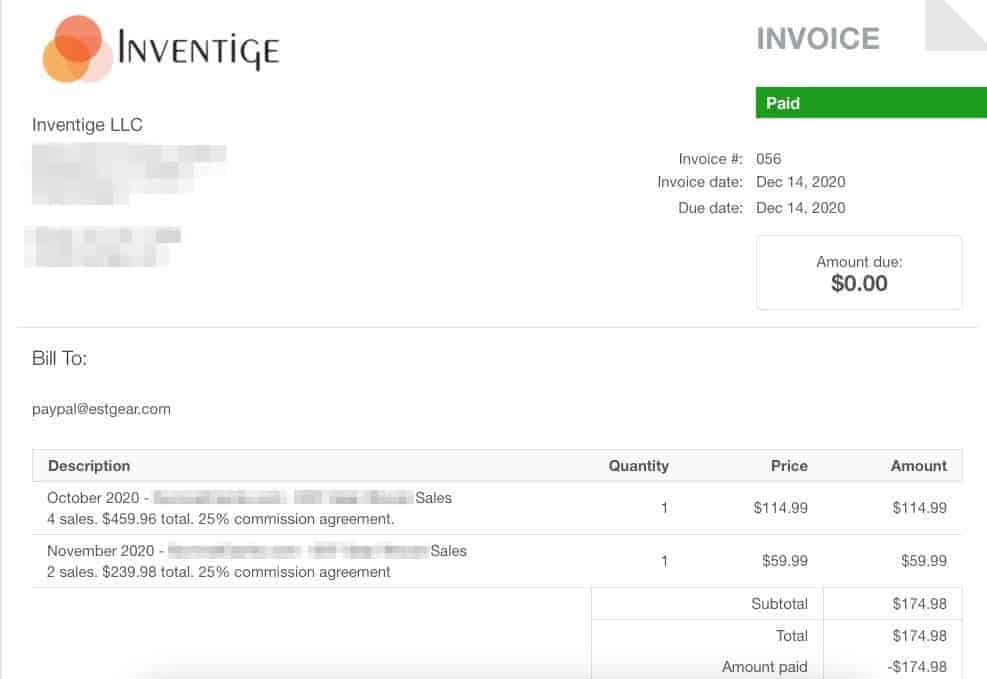Screen dimensions: 987x679
Task: Select the November 2020 sales line item
Action: 256,561
